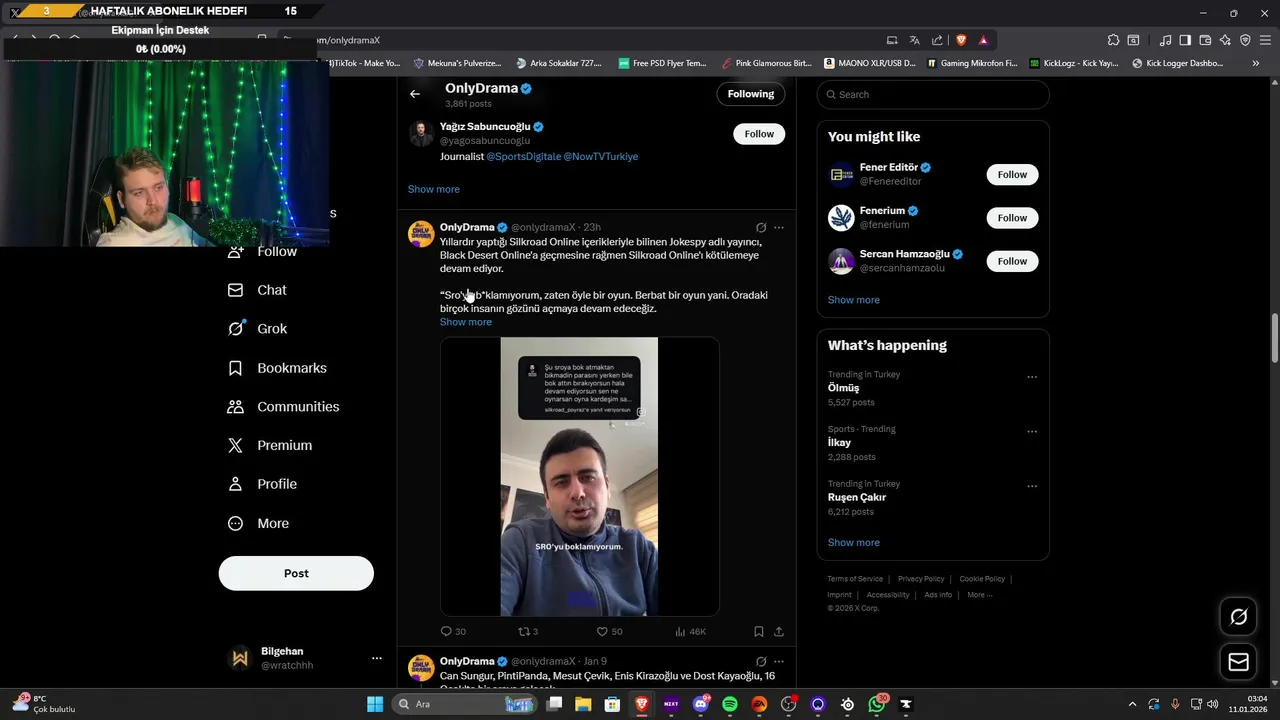Repost the Jokespy post with 3 reposts

tap(527, 632)
